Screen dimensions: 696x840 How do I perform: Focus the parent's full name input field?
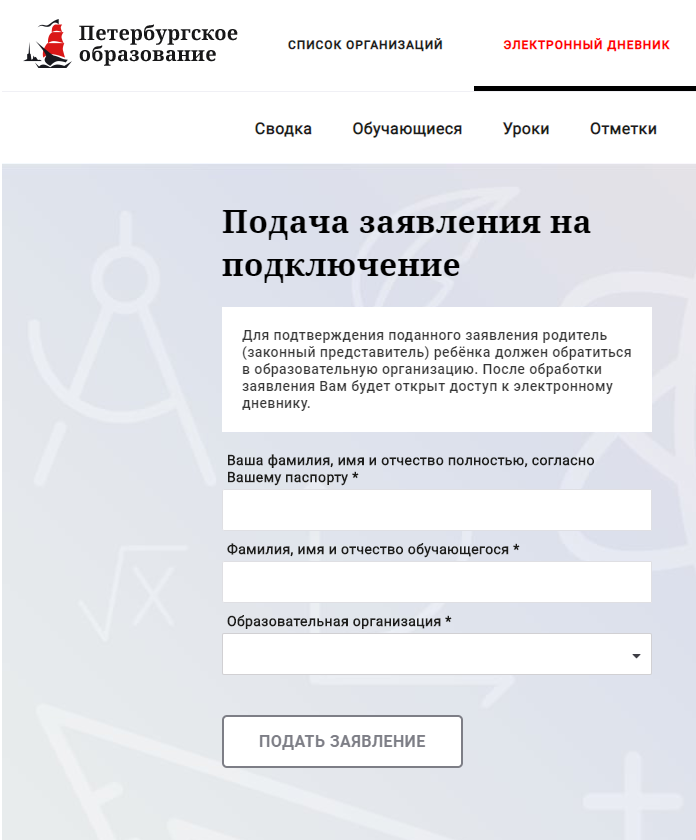(436, 510)
